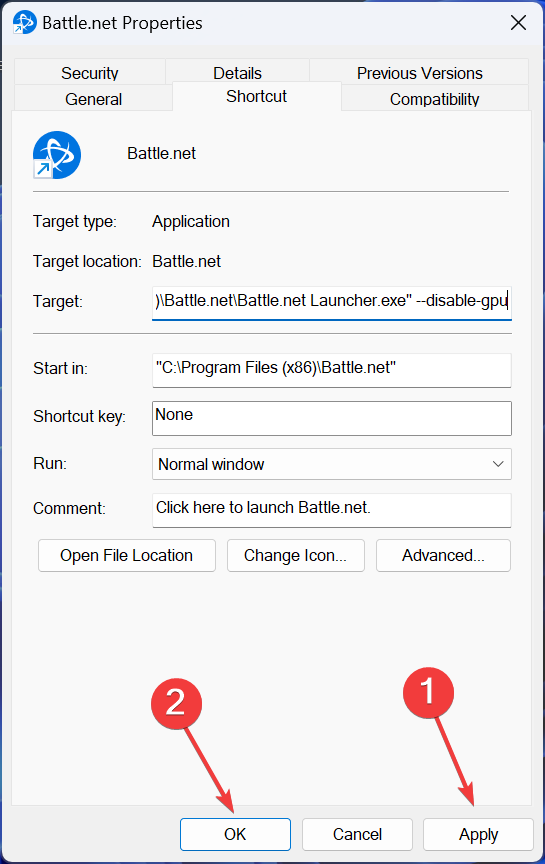Image resolution: width=545 pixels, height=864 pixels.
Task: Click the Cancel button
Action: tap(357, 834)
